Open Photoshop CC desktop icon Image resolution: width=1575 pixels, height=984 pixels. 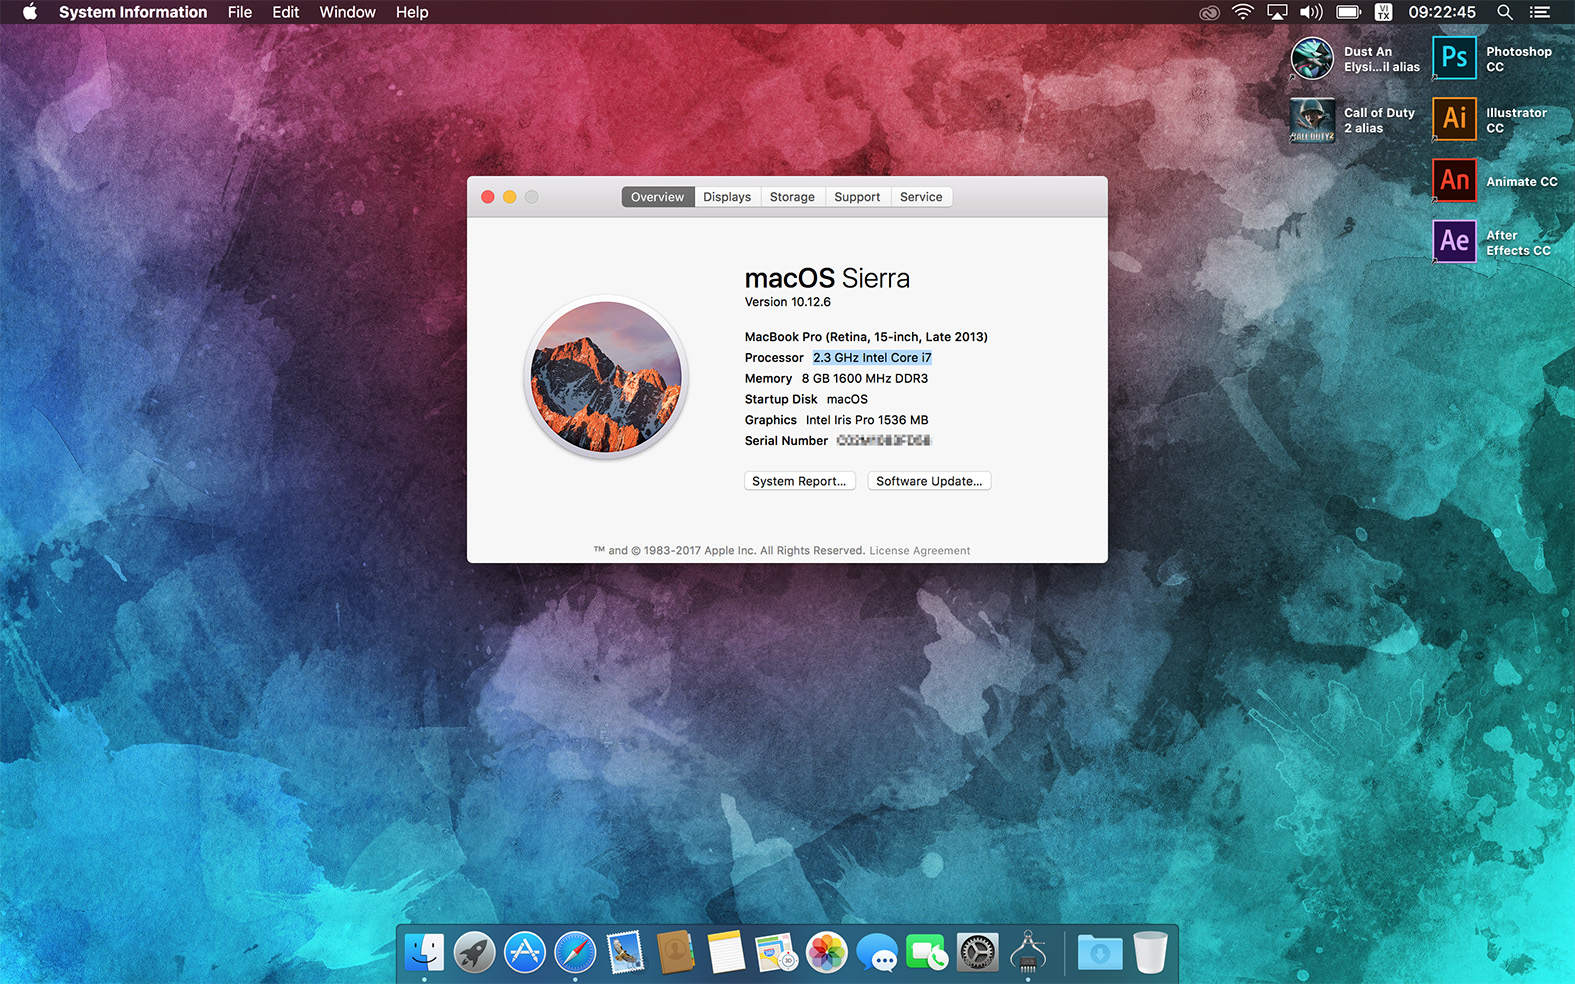point(1454,58)
